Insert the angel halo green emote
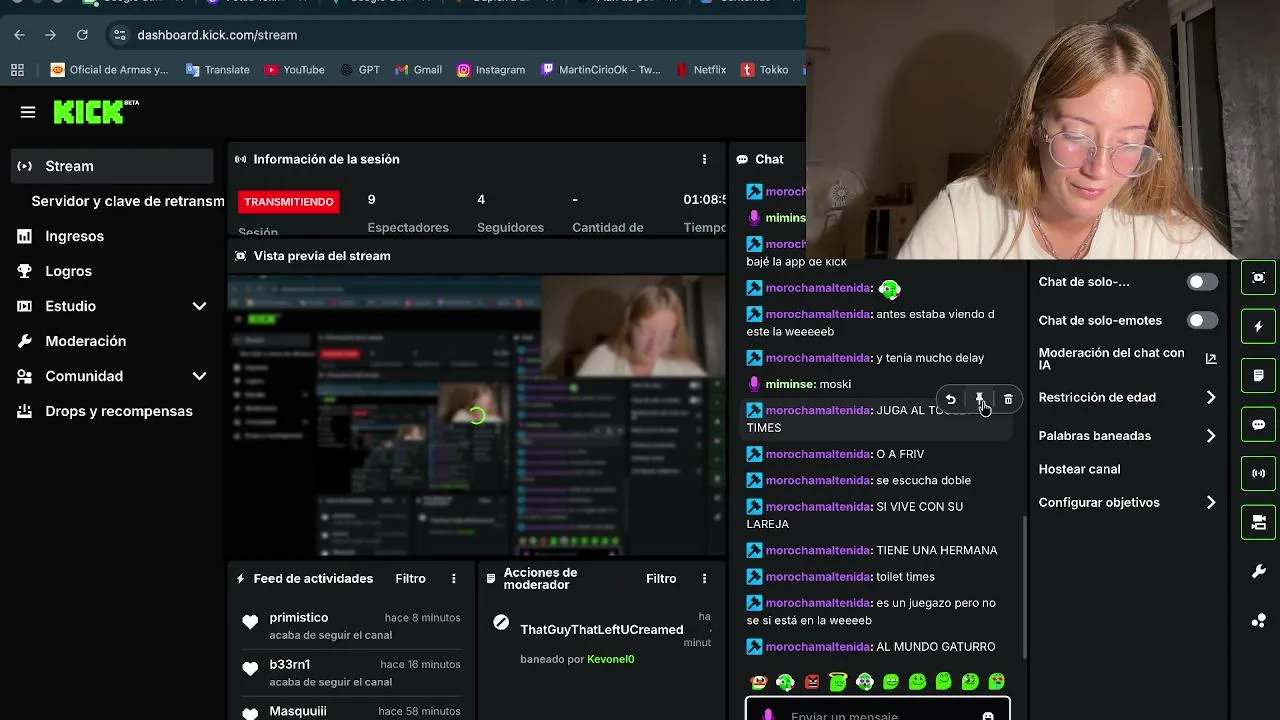The height and width of the screenshot is (720, 1280). (838, 682)
